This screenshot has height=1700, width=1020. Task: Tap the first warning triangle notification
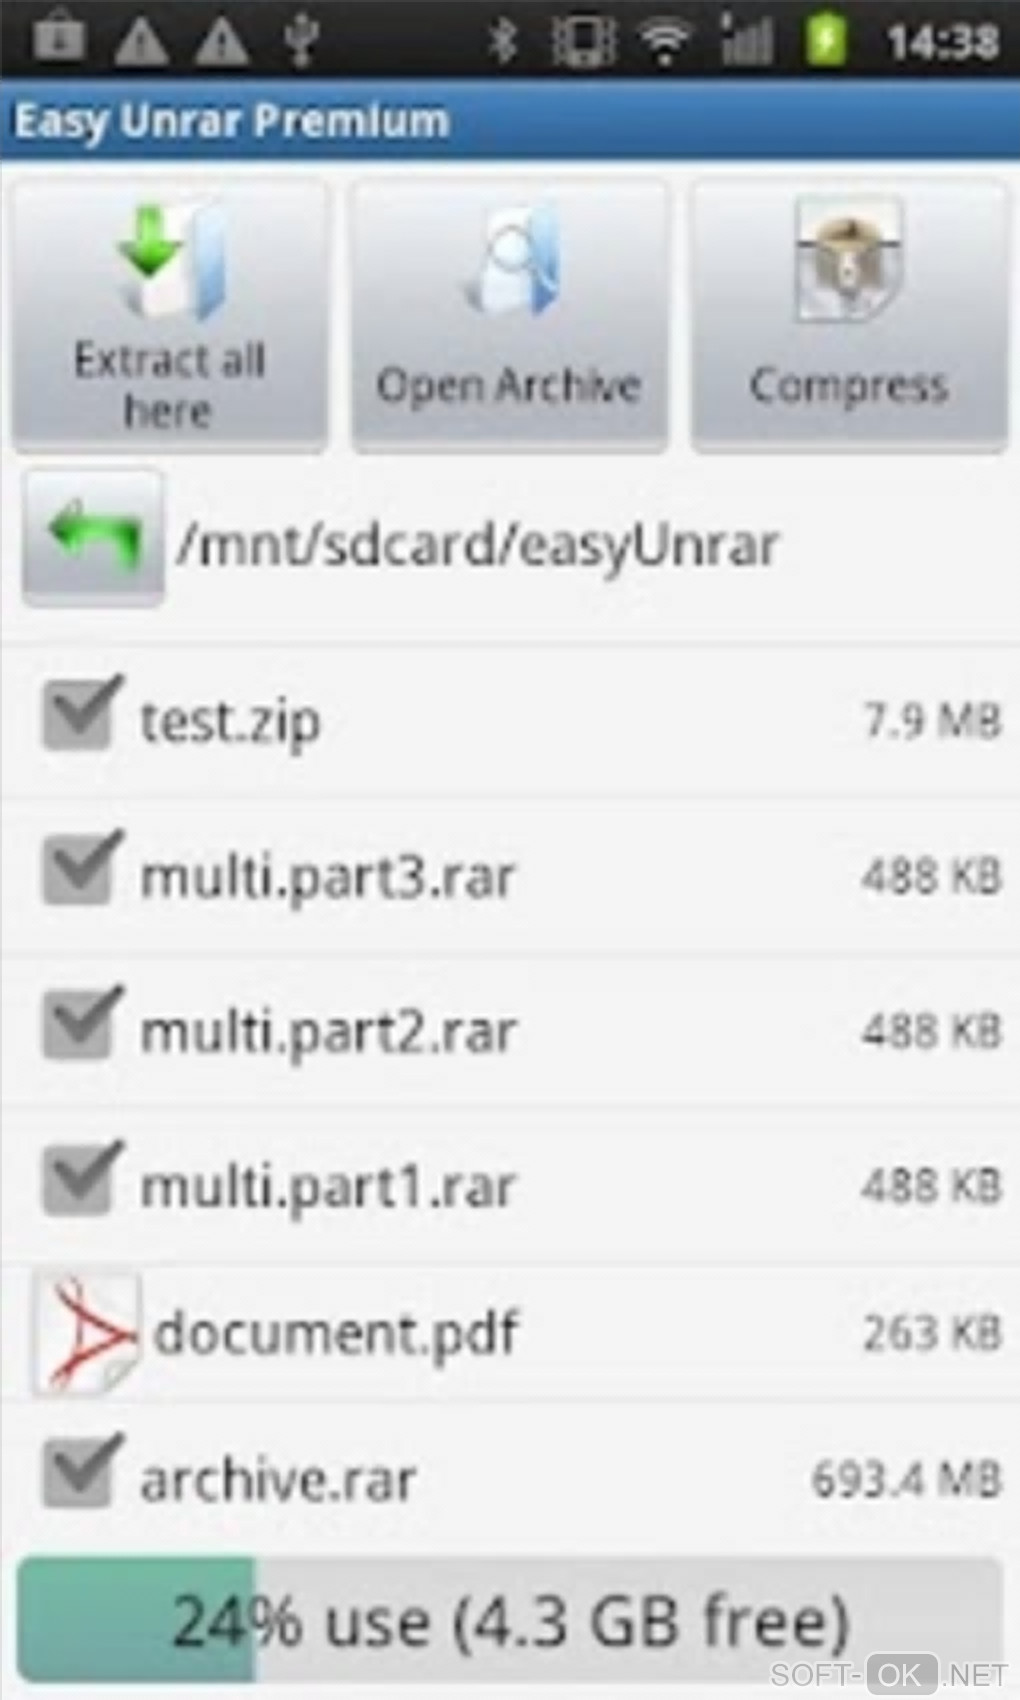coord(142,42)
